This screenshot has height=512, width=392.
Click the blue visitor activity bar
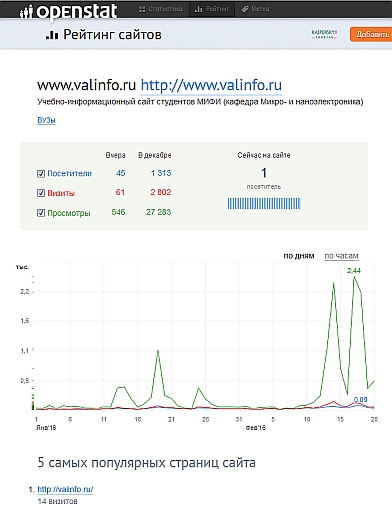(x=264, y=204)
